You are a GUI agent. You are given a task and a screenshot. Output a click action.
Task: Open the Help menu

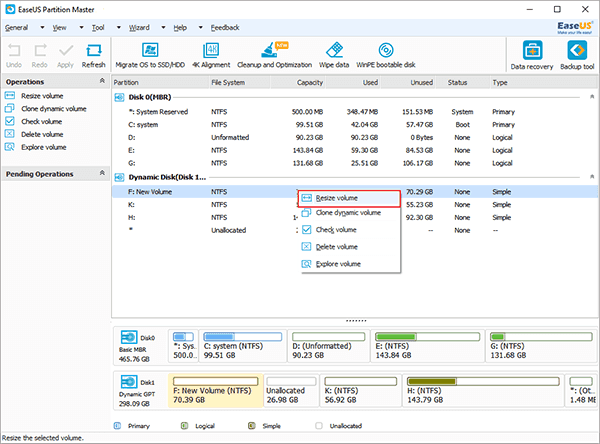(x=180, y=28)
